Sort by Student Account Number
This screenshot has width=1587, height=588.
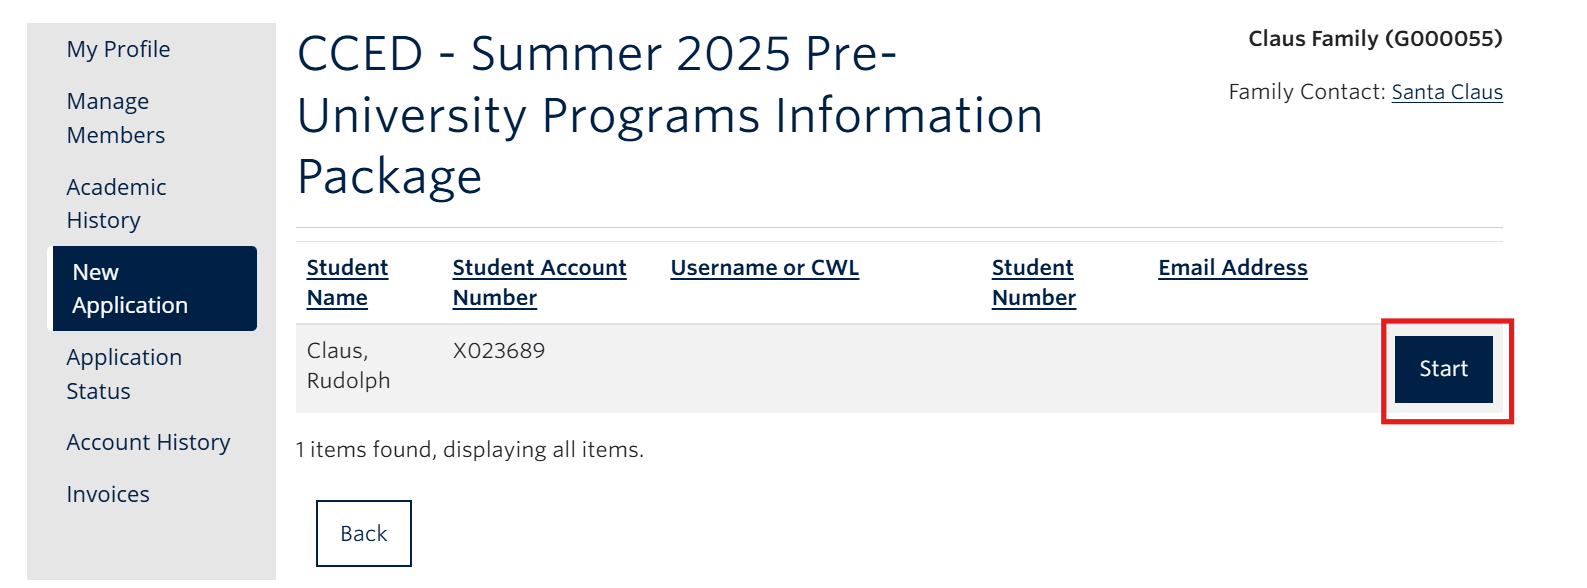(539, 282)
